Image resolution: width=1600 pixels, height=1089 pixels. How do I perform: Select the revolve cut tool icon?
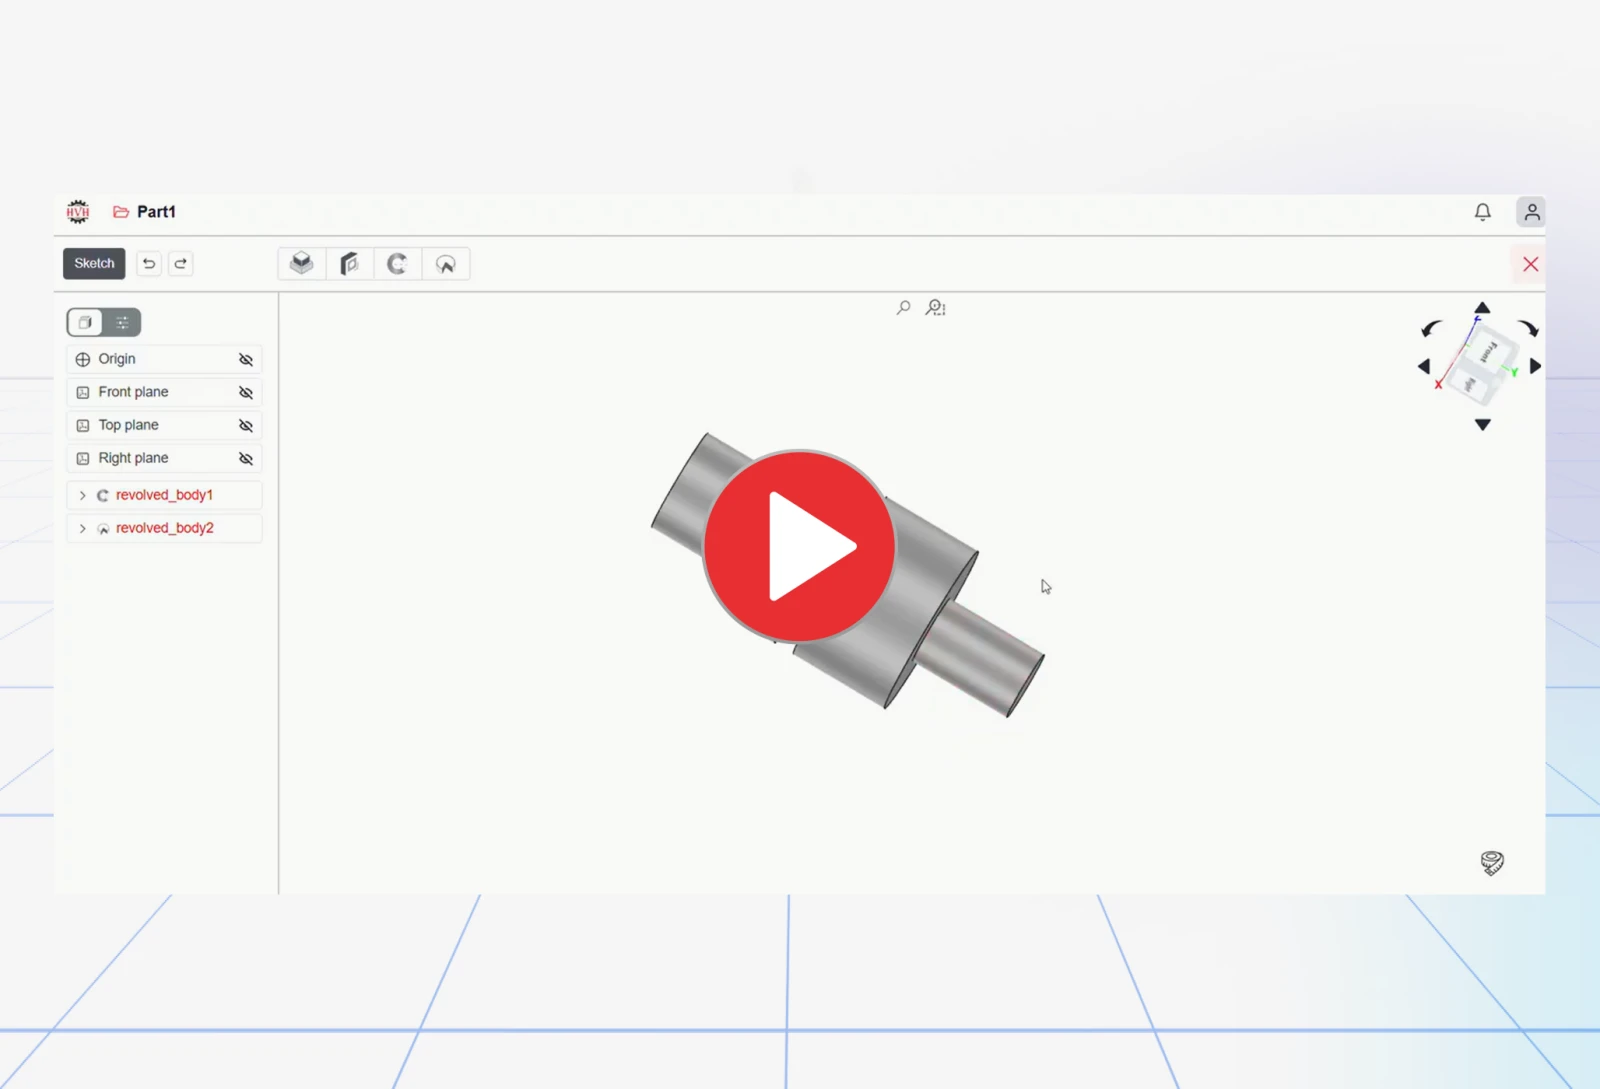click(445, 264)
